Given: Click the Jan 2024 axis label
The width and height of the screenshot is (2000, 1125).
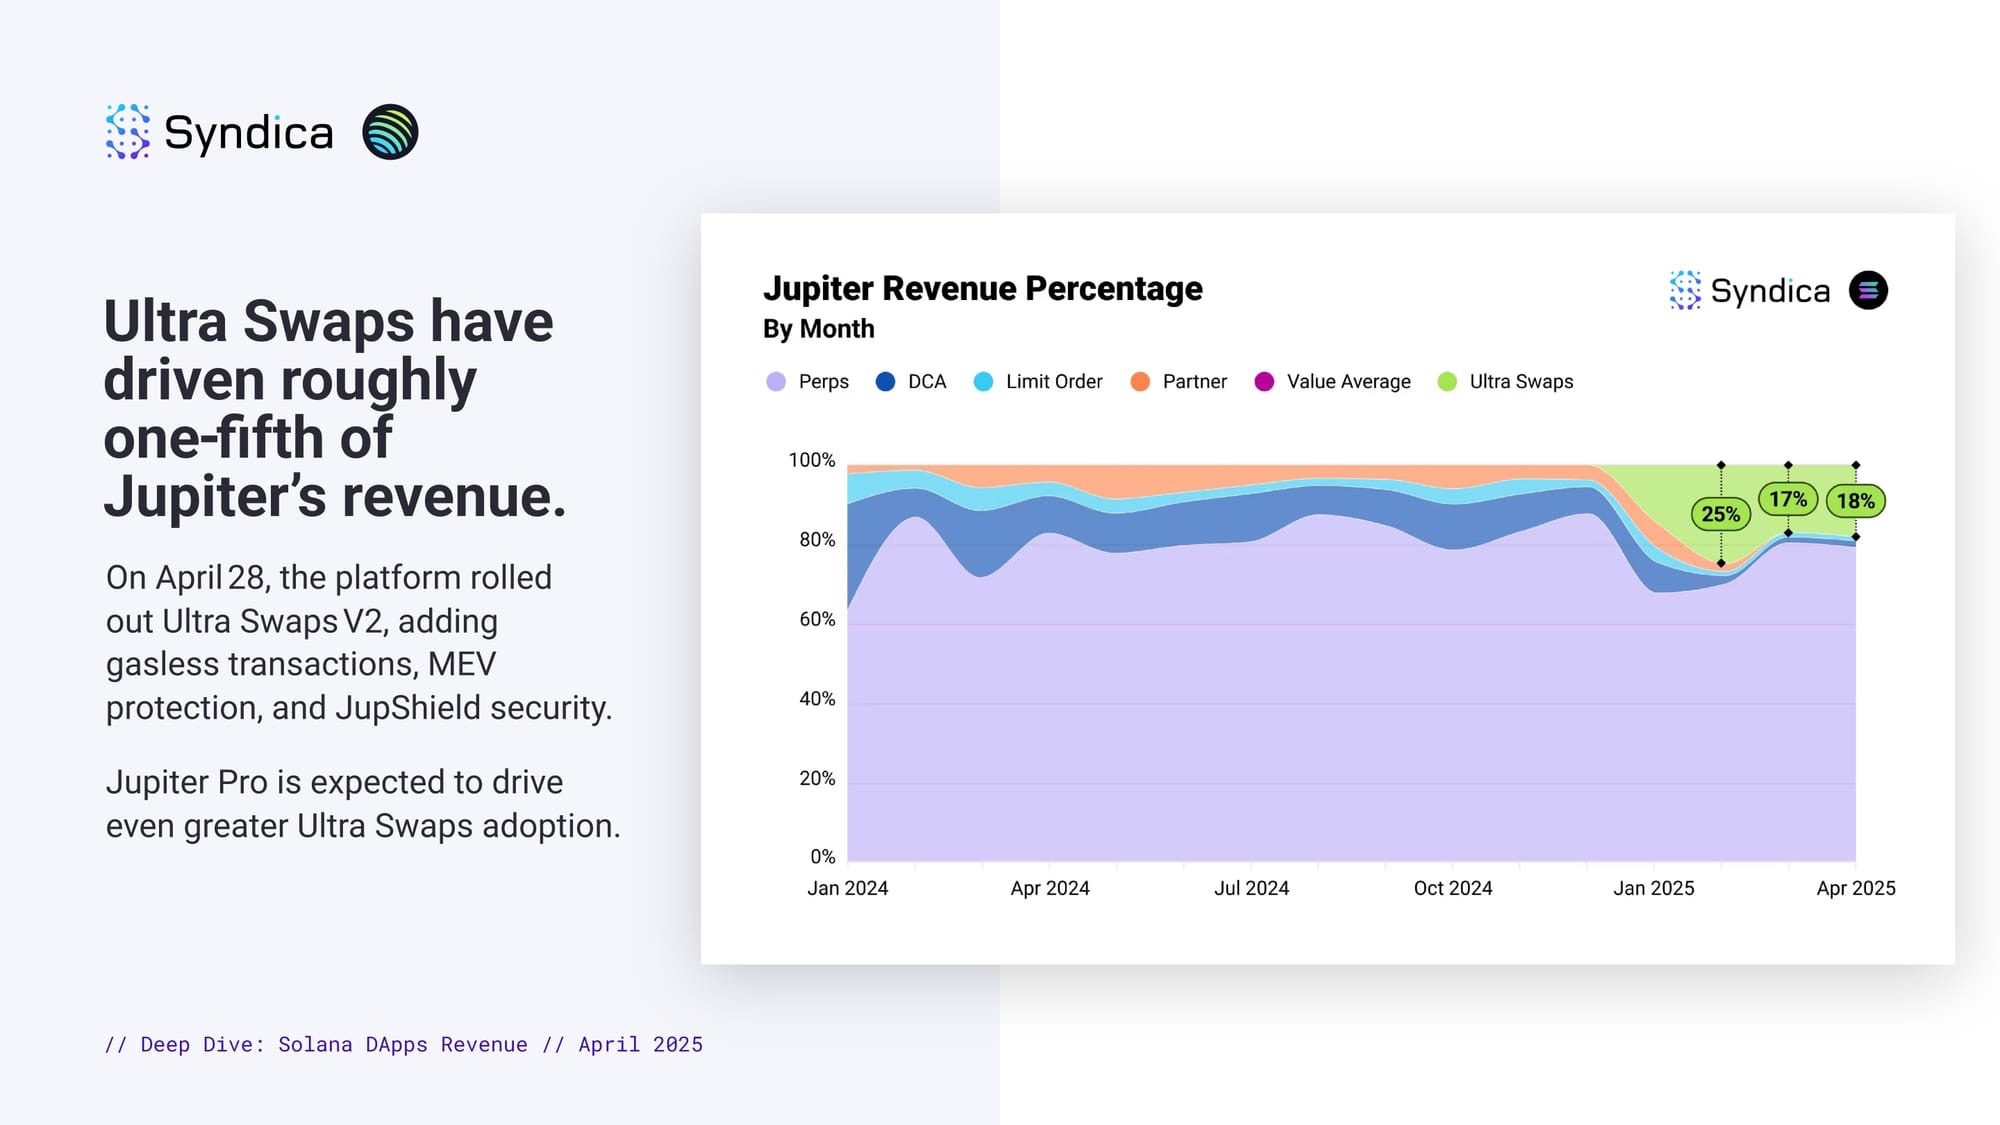Looking at the screenshot, I should pyautogui.click(x=847, y=888).
